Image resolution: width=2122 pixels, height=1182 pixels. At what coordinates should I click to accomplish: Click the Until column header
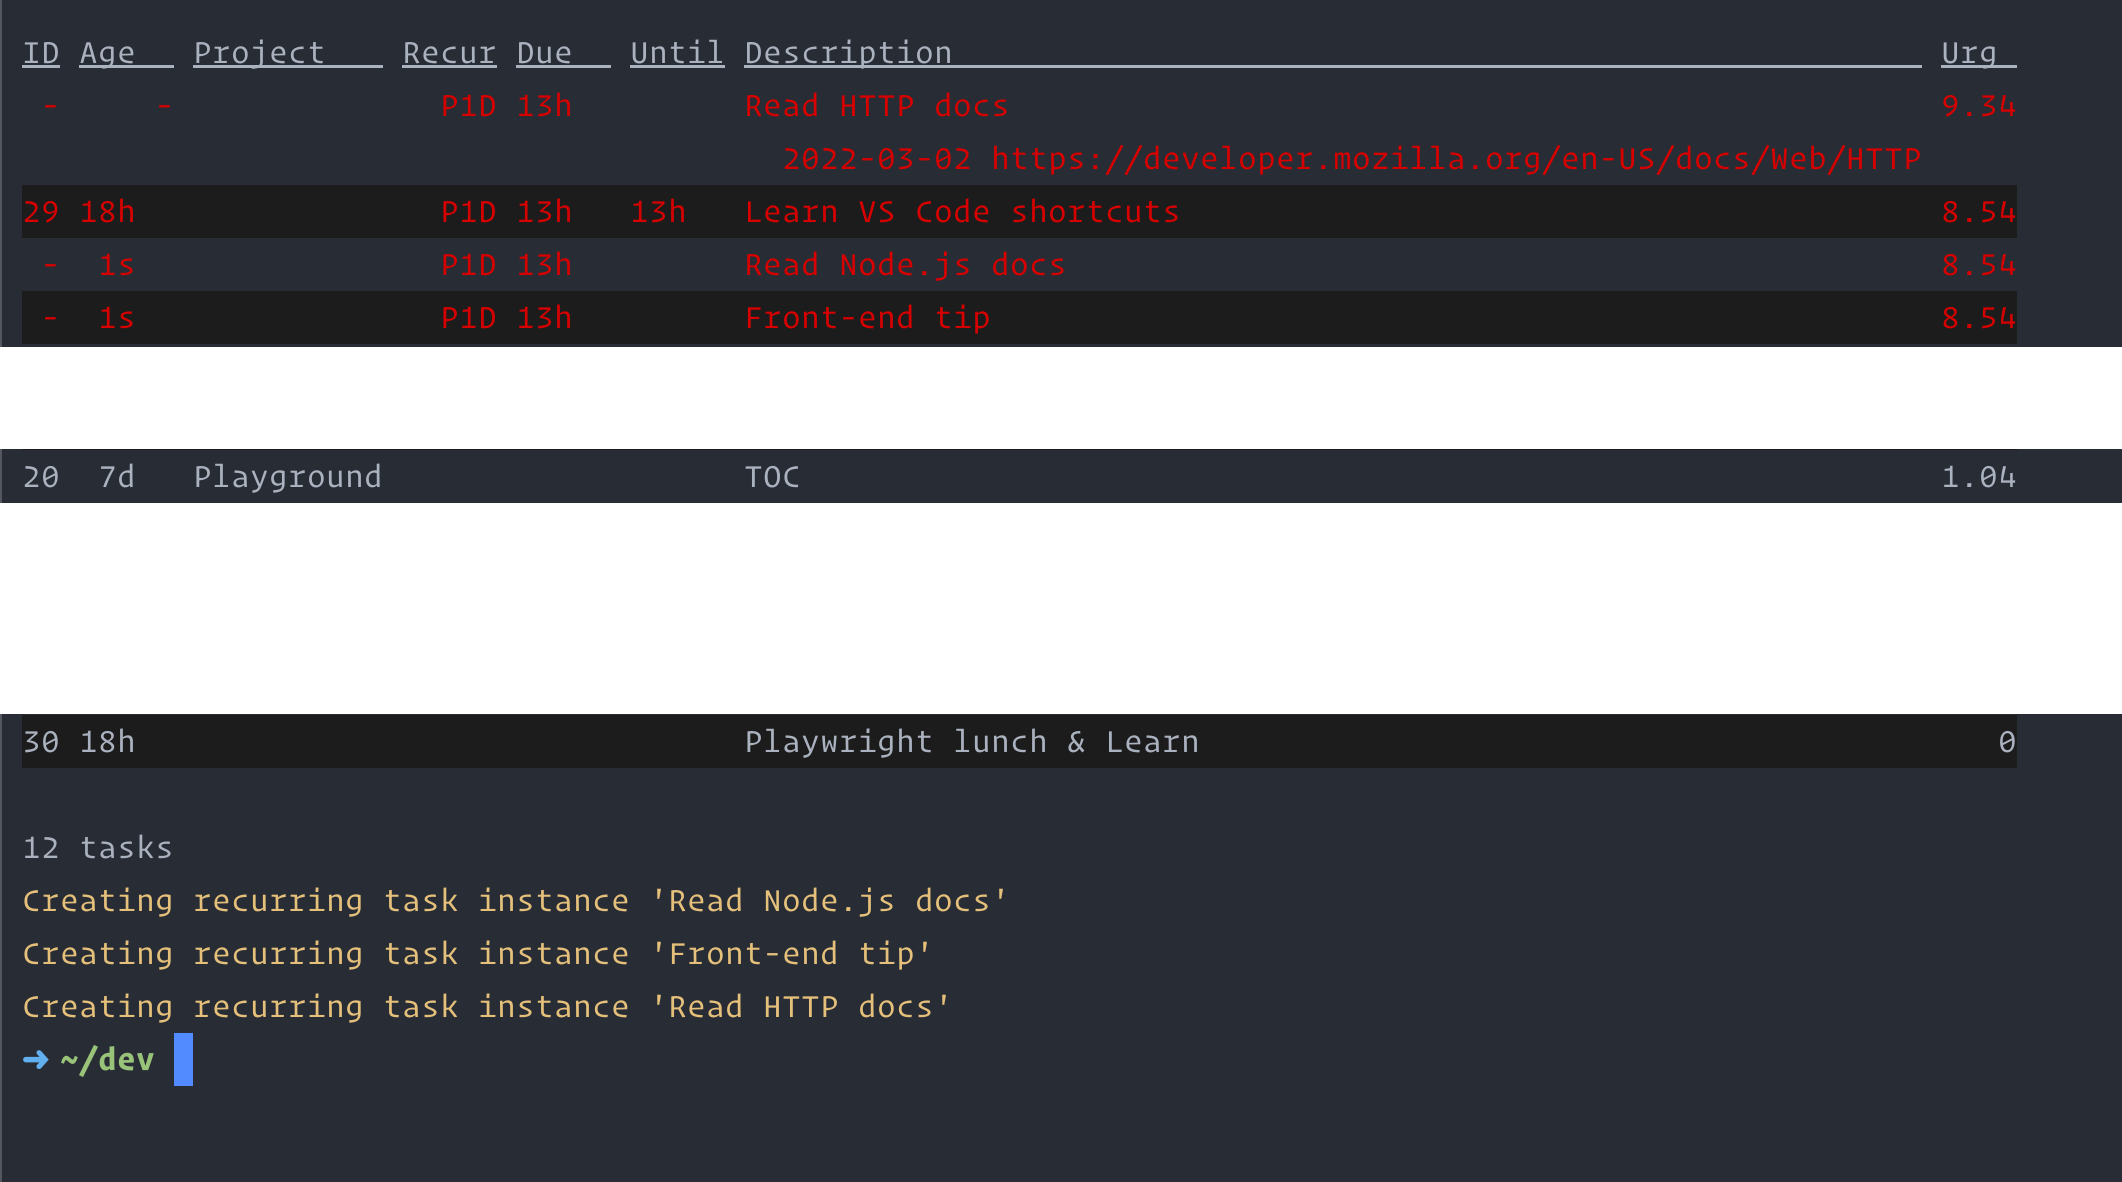(x=677, y=53)
